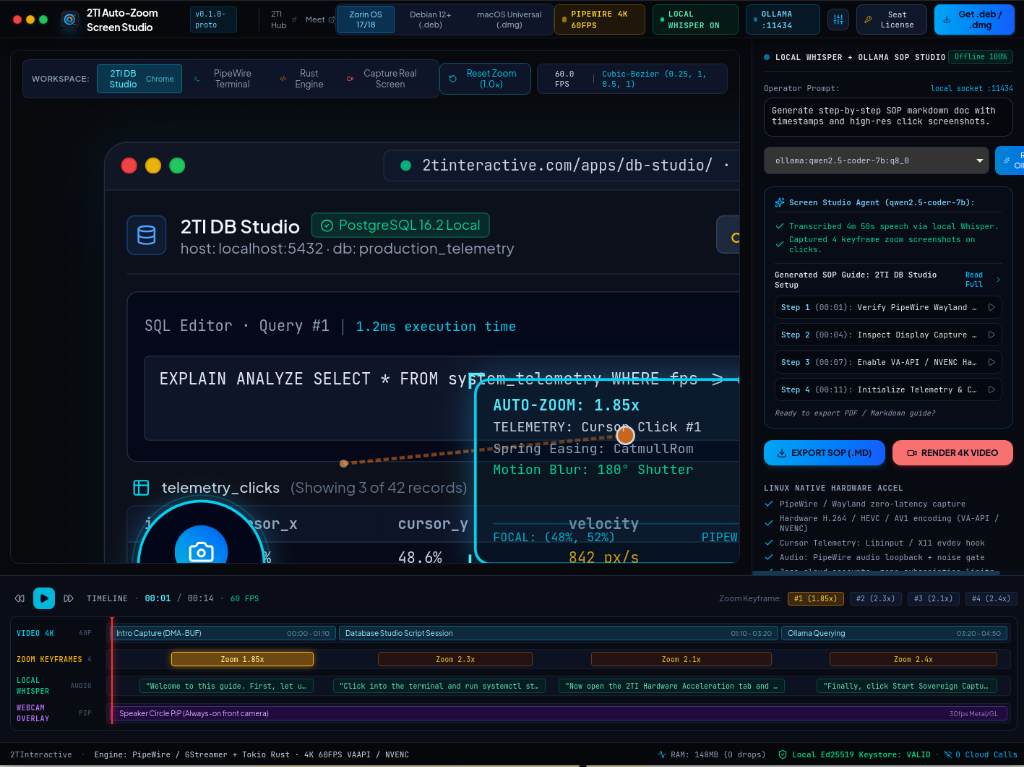Play Step 3 Enable VA-API / NVENC entry

pos(991,362)
